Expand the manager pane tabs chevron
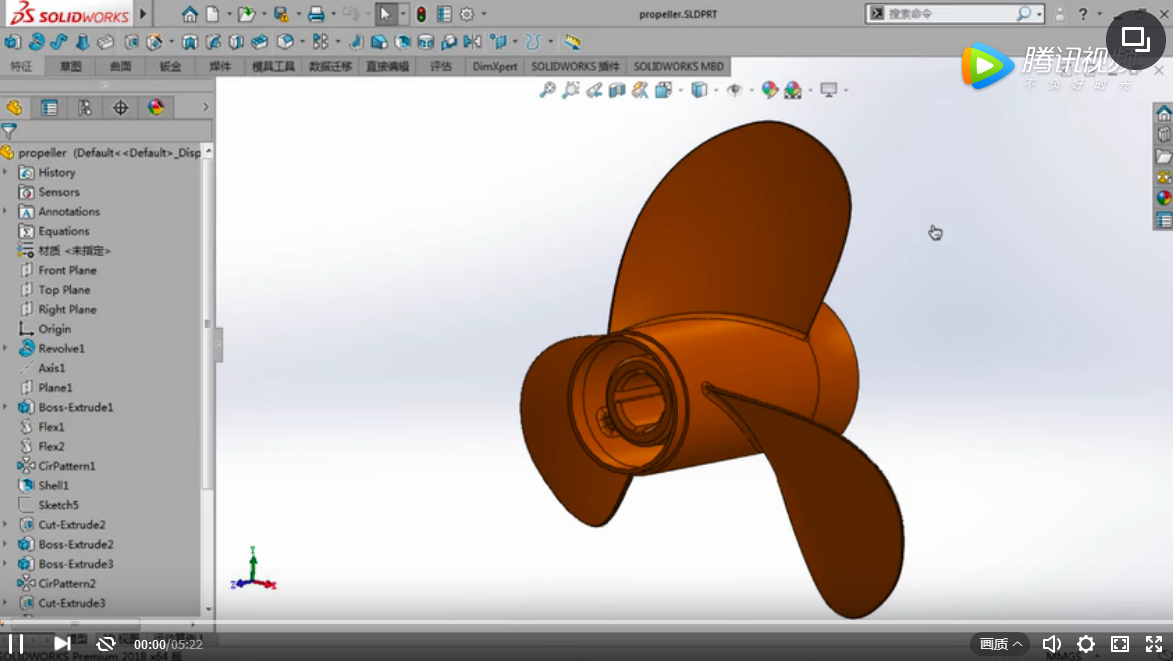Viewport: 1173px width, 661px height. tap(206, 108)
